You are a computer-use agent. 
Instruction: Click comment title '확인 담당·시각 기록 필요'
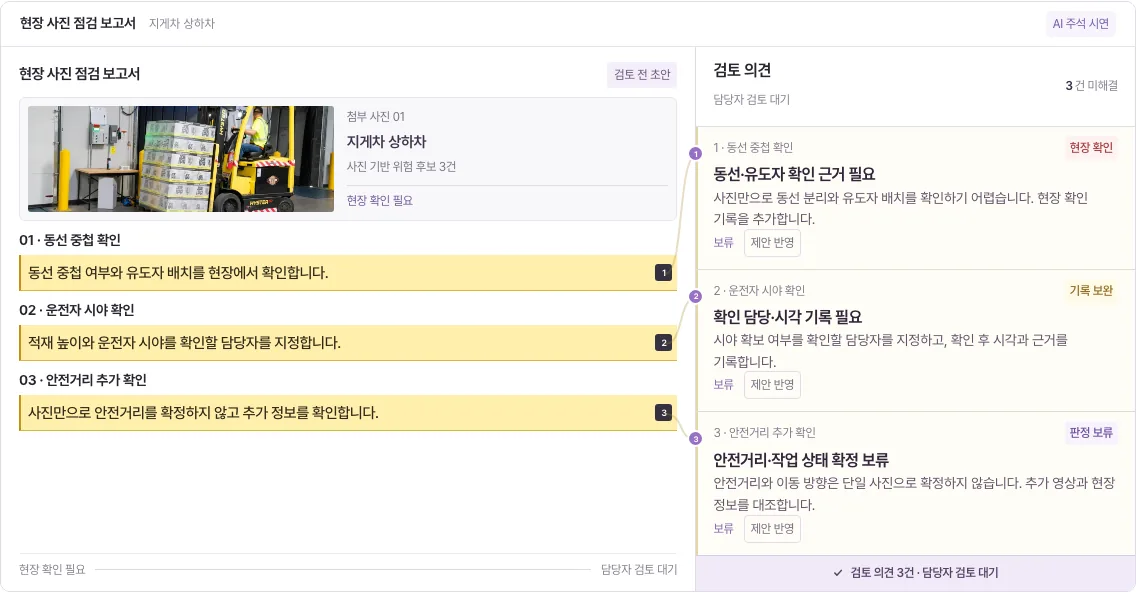coord(788,317)
